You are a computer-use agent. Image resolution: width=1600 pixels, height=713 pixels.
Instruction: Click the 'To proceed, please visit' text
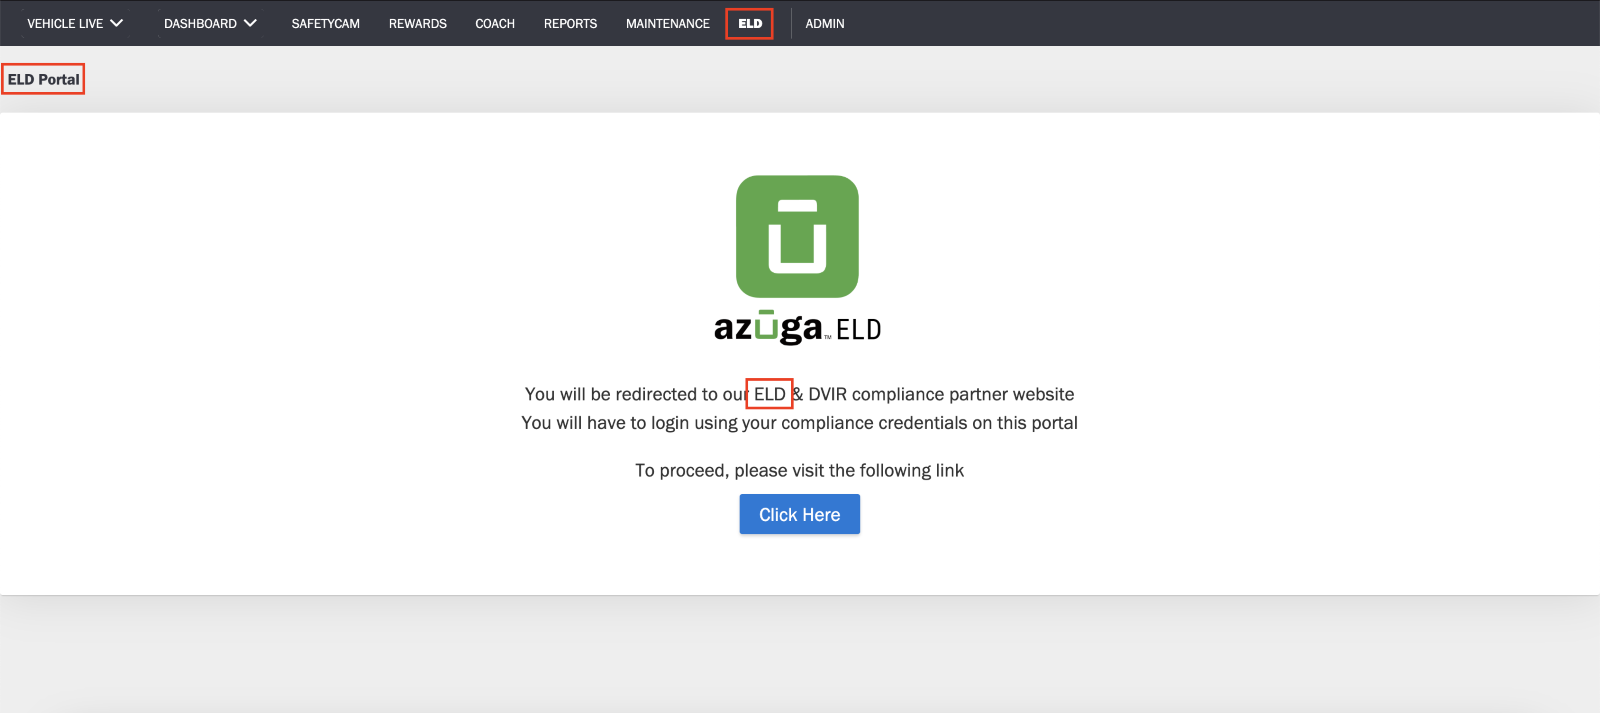[800, 470]
